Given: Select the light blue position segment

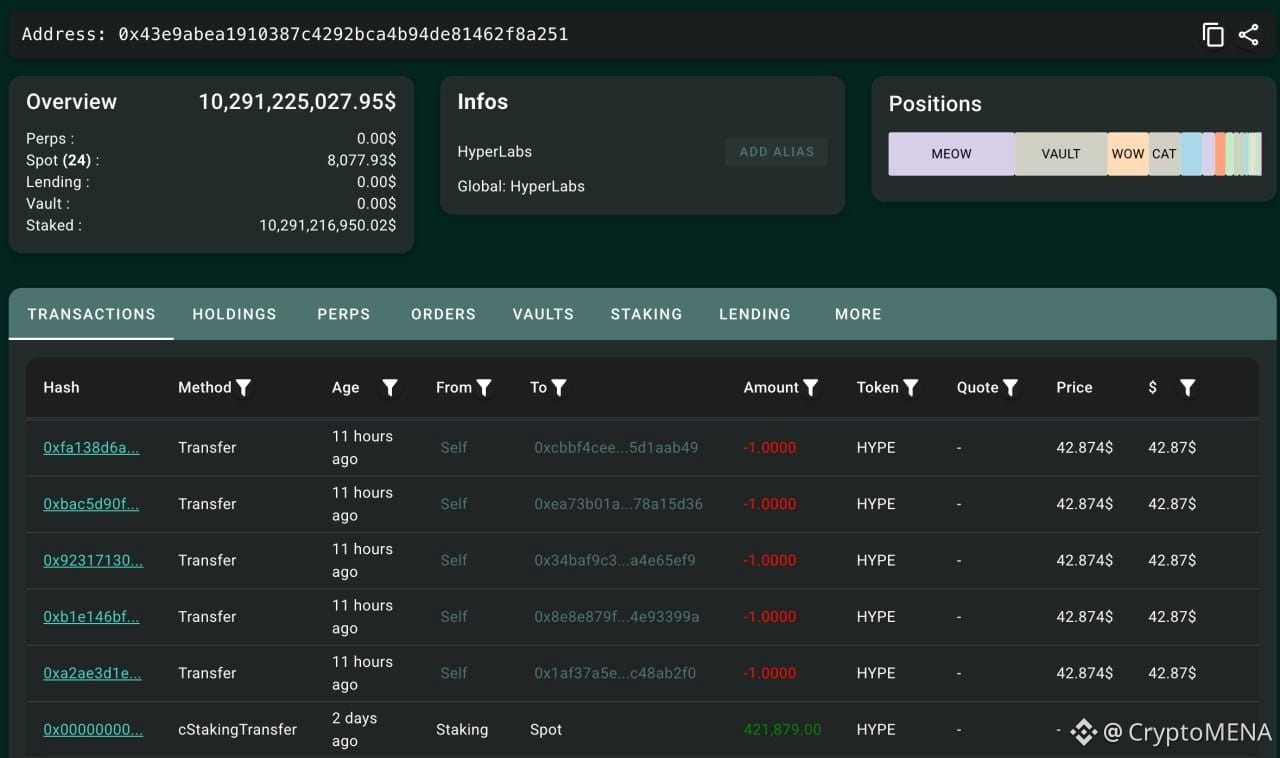Looking at the screenshot, I should tap(1191, 154).
